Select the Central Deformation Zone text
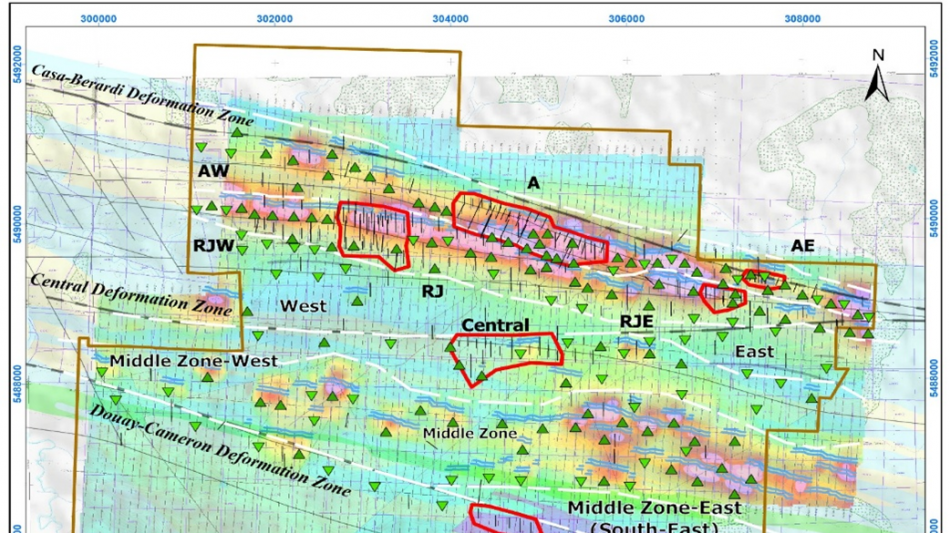This screenshot has width=950, height=533. point(124,294)
